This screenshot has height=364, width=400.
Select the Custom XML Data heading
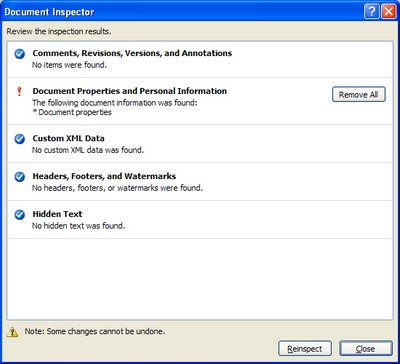coord(68,138)
